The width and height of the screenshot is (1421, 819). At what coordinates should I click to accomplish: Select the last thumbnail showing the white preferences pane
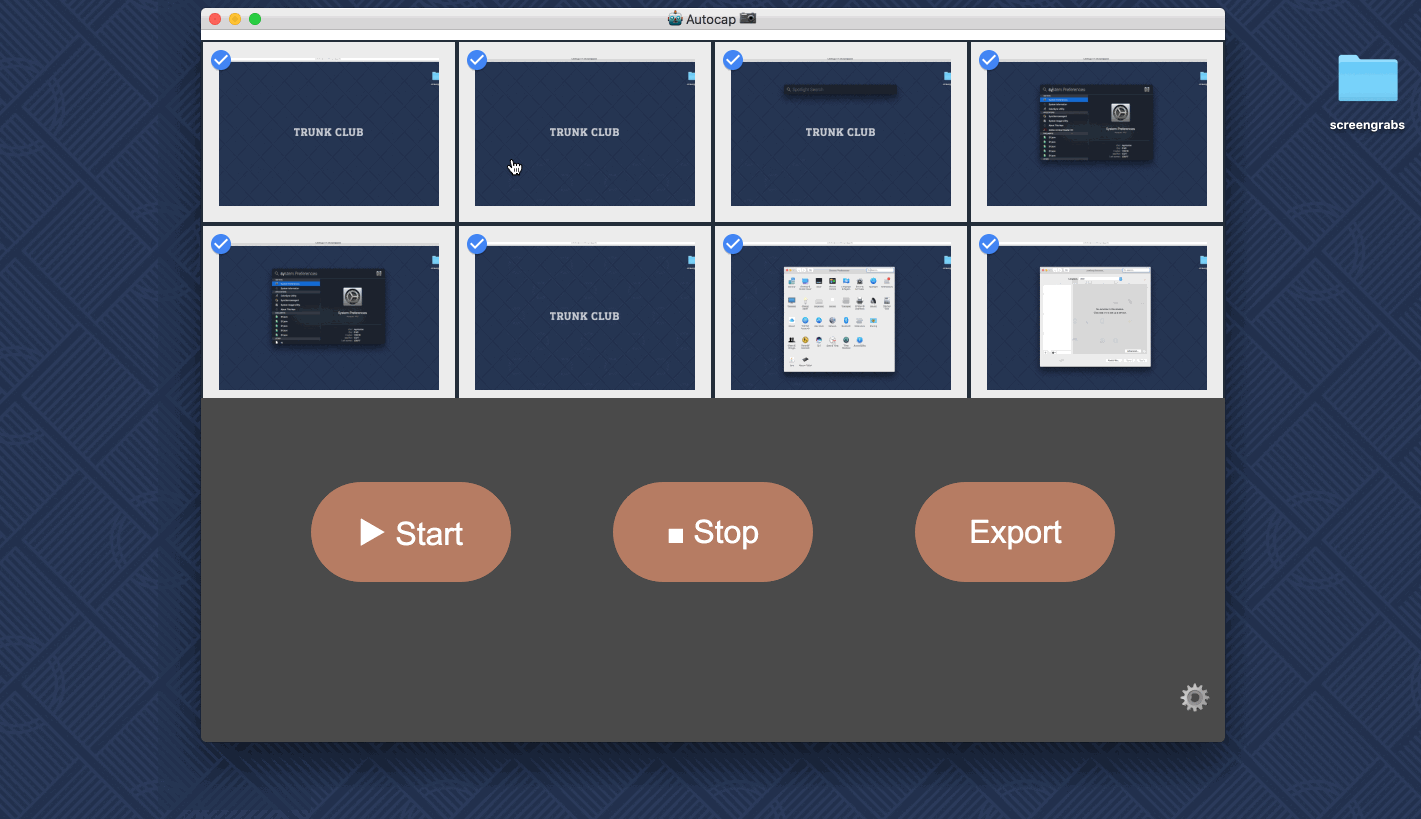(1097, 314)
